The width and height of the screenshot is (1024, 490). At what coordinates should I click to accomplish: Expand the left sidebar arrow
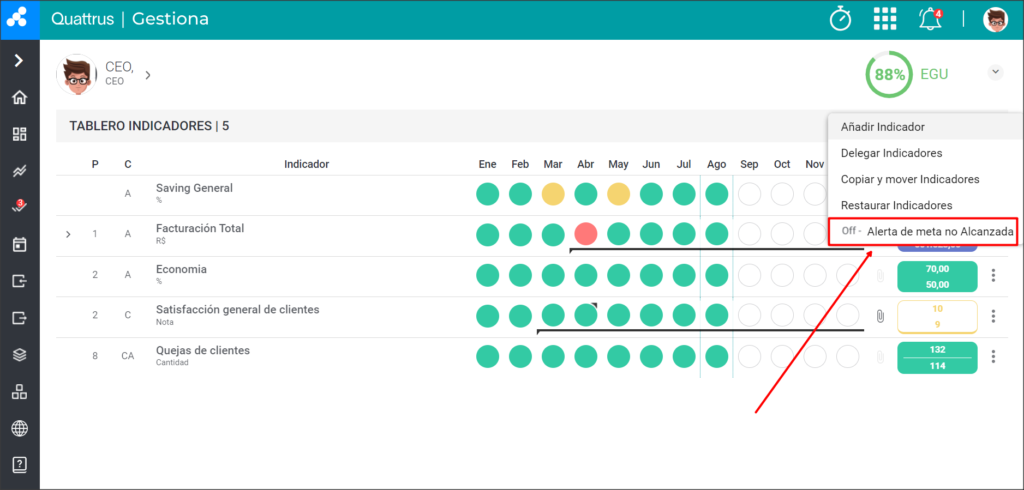click(x=20, y=61)
